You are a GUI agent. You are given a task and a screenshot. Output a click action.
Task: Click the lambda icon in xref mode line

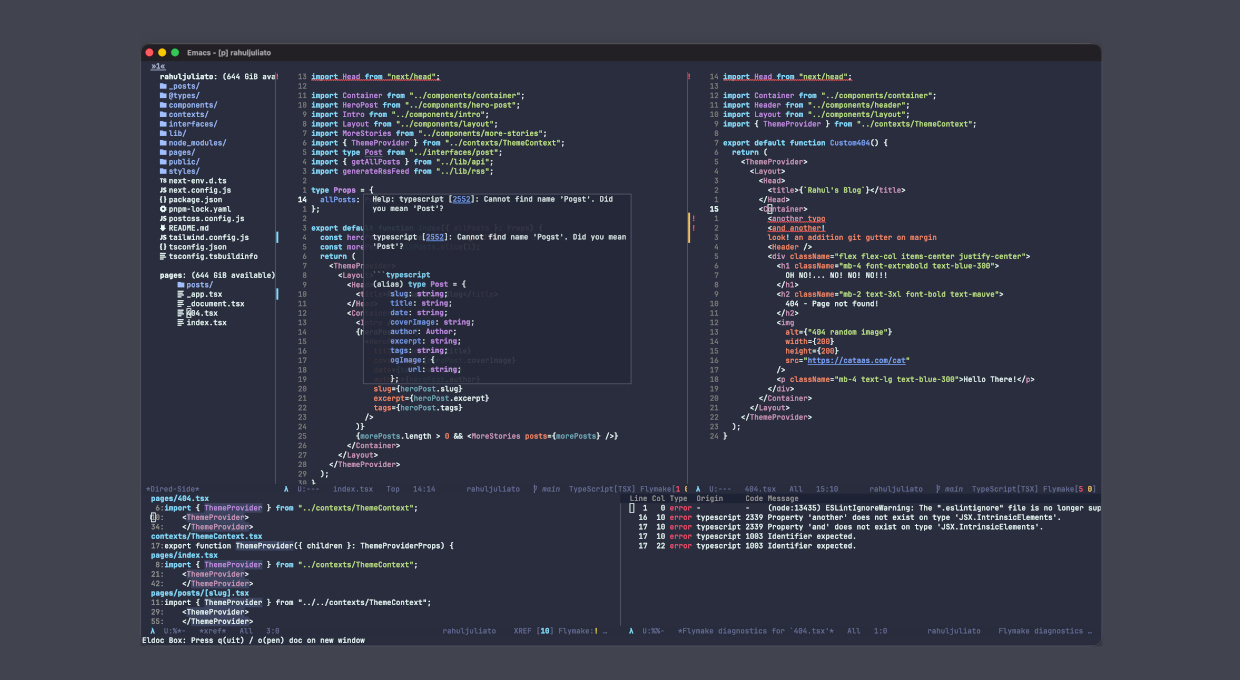(153, 631)
